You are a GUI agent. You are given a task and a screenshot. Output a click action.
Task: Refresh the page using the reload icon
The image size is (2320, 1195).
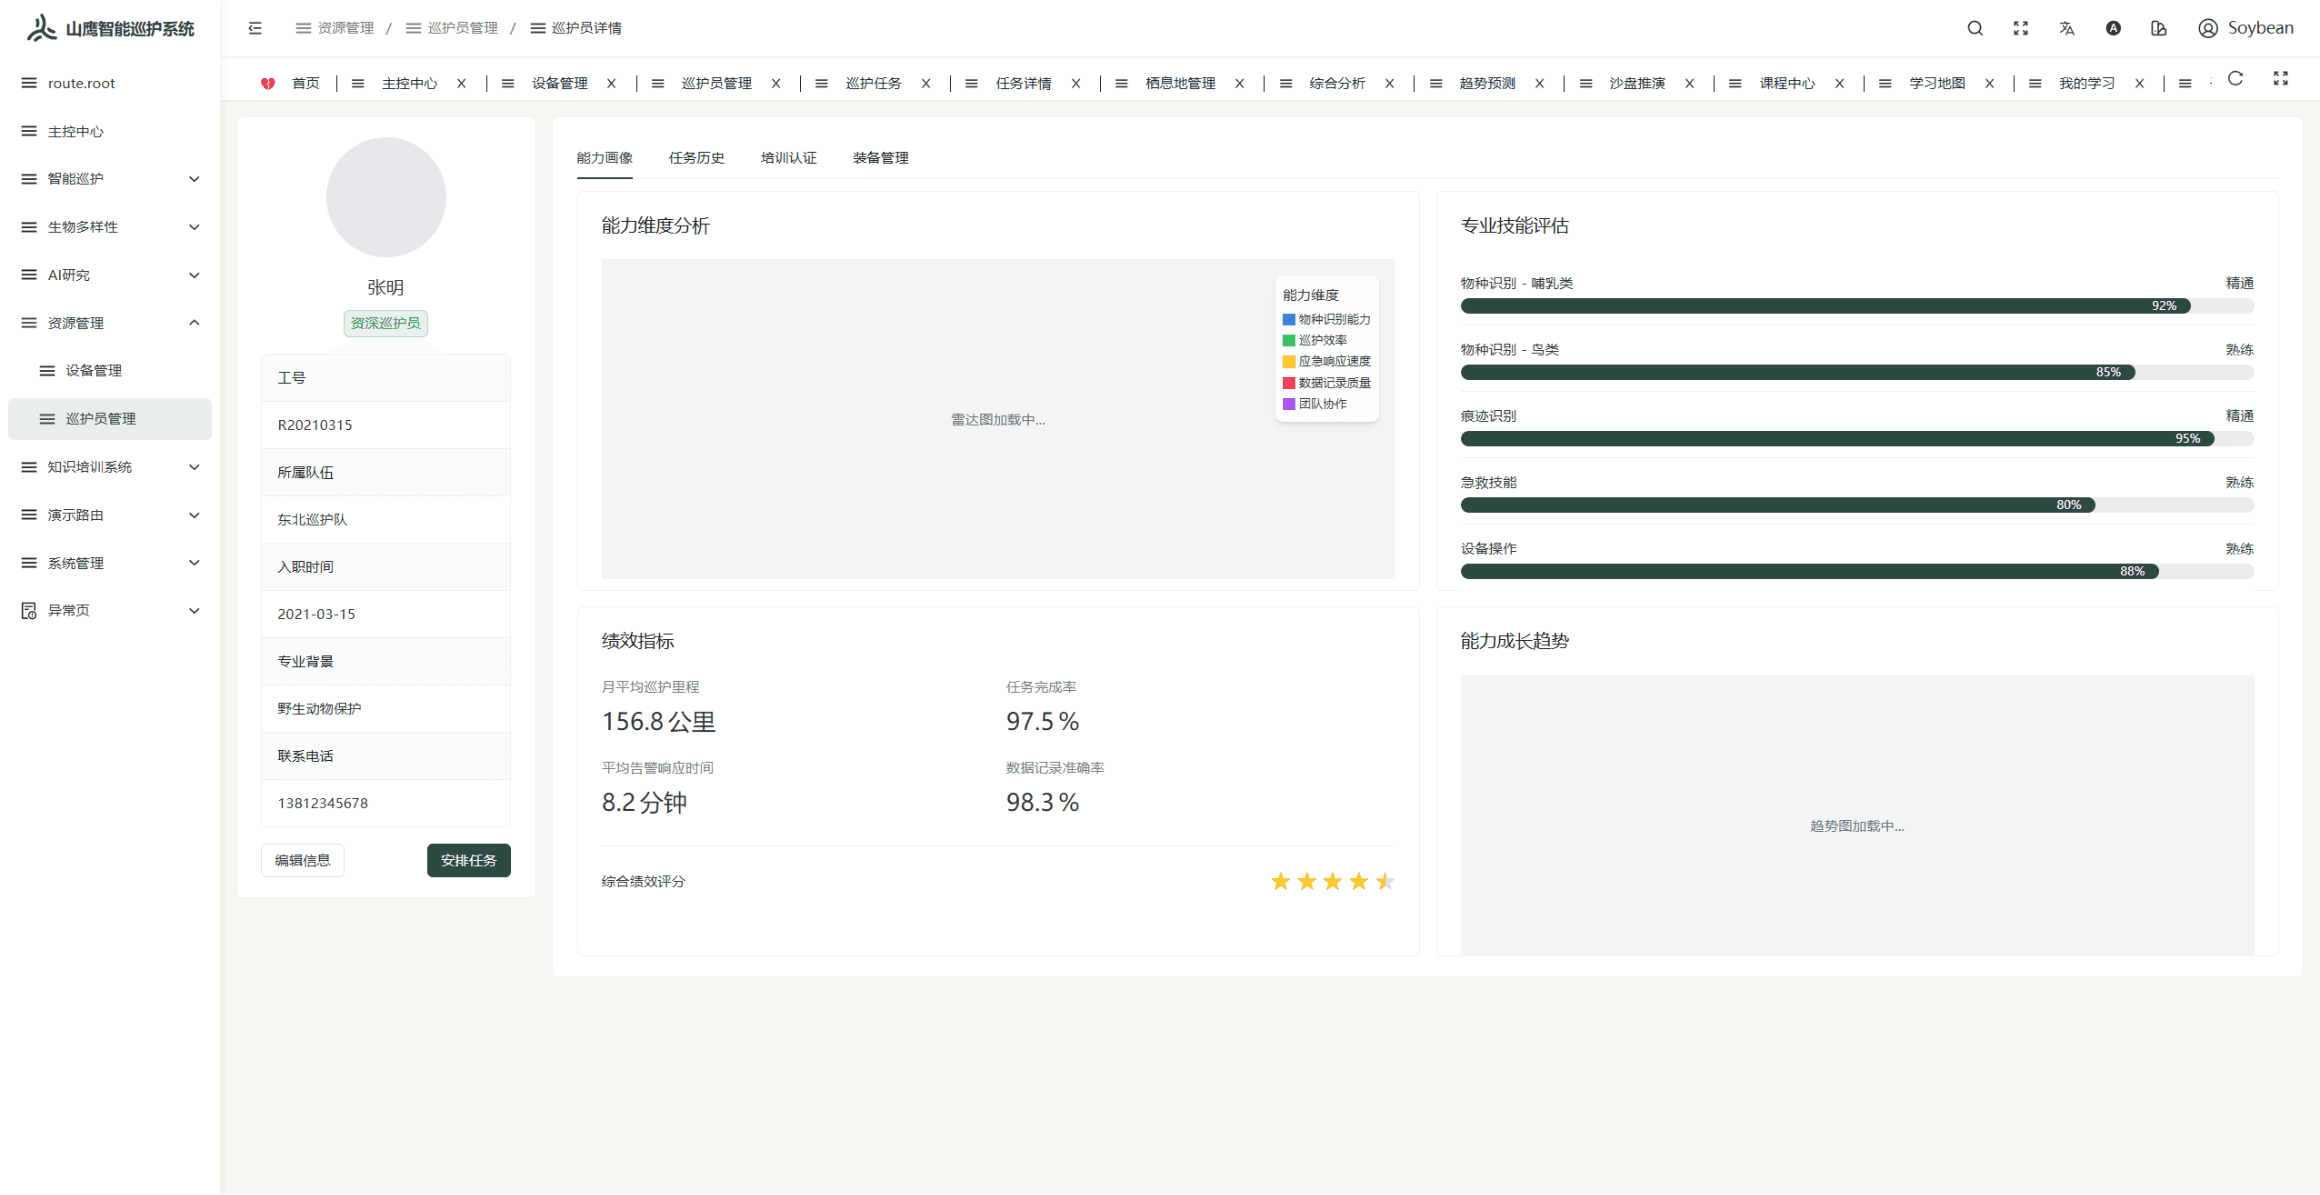tap(2235, 79)
